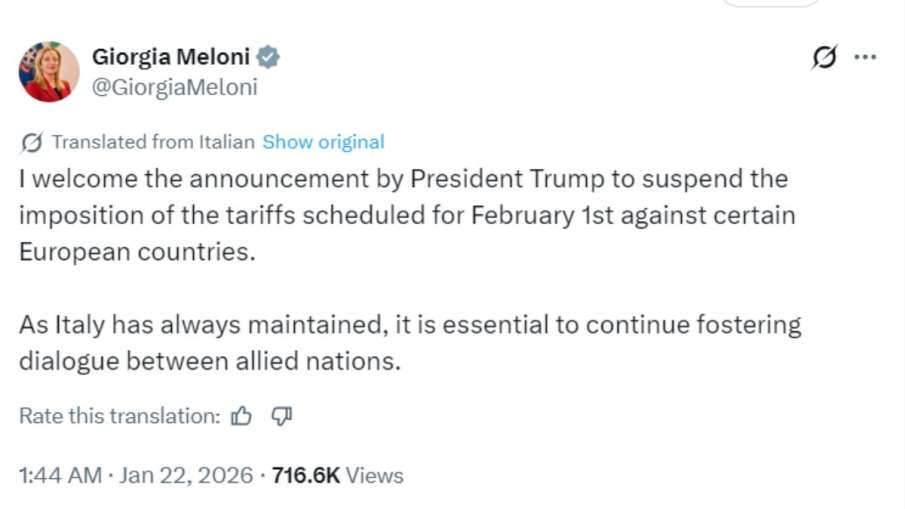
Task: Show original Italian post text
Action: (x=323, y=142)
